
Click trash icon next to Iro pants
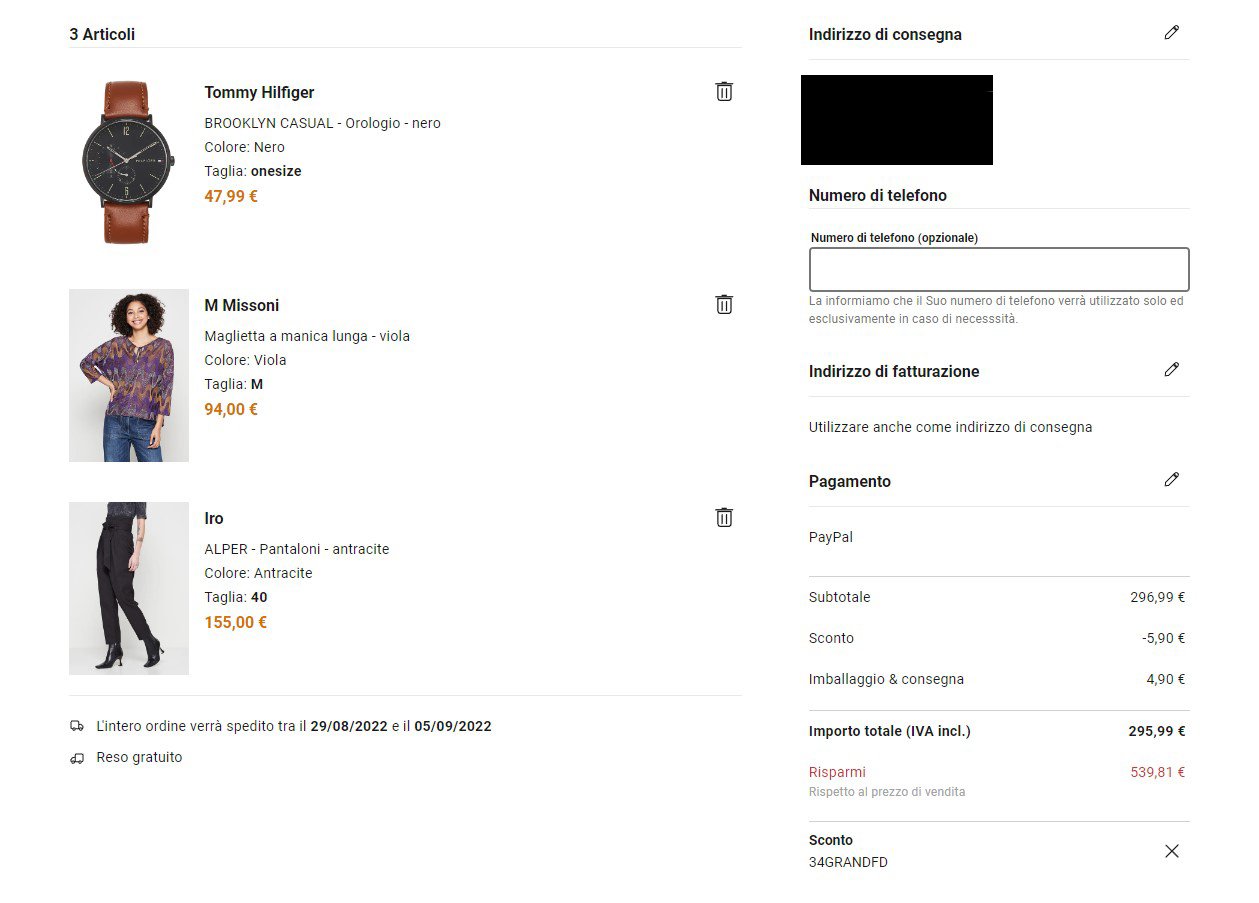point(724,517)
